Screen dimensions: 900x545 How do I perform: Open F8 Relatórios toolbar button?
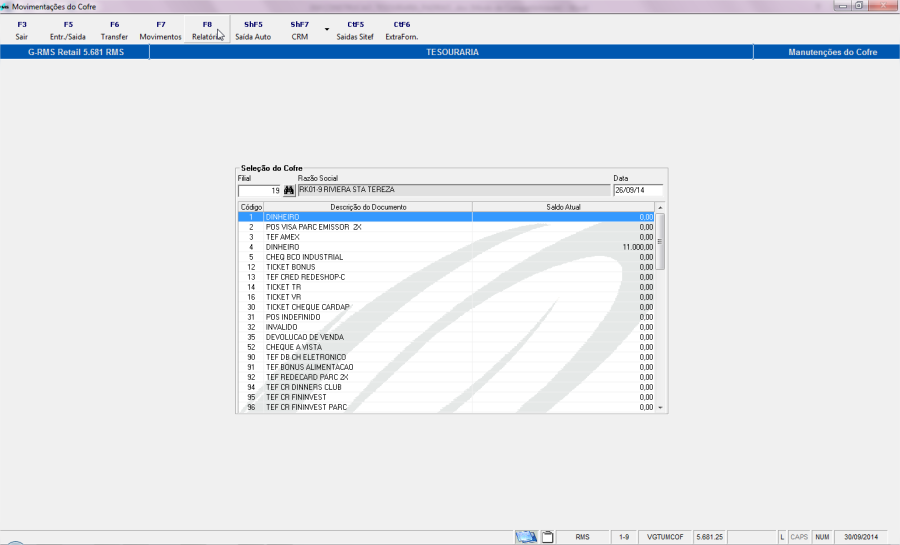pos(207,30)
